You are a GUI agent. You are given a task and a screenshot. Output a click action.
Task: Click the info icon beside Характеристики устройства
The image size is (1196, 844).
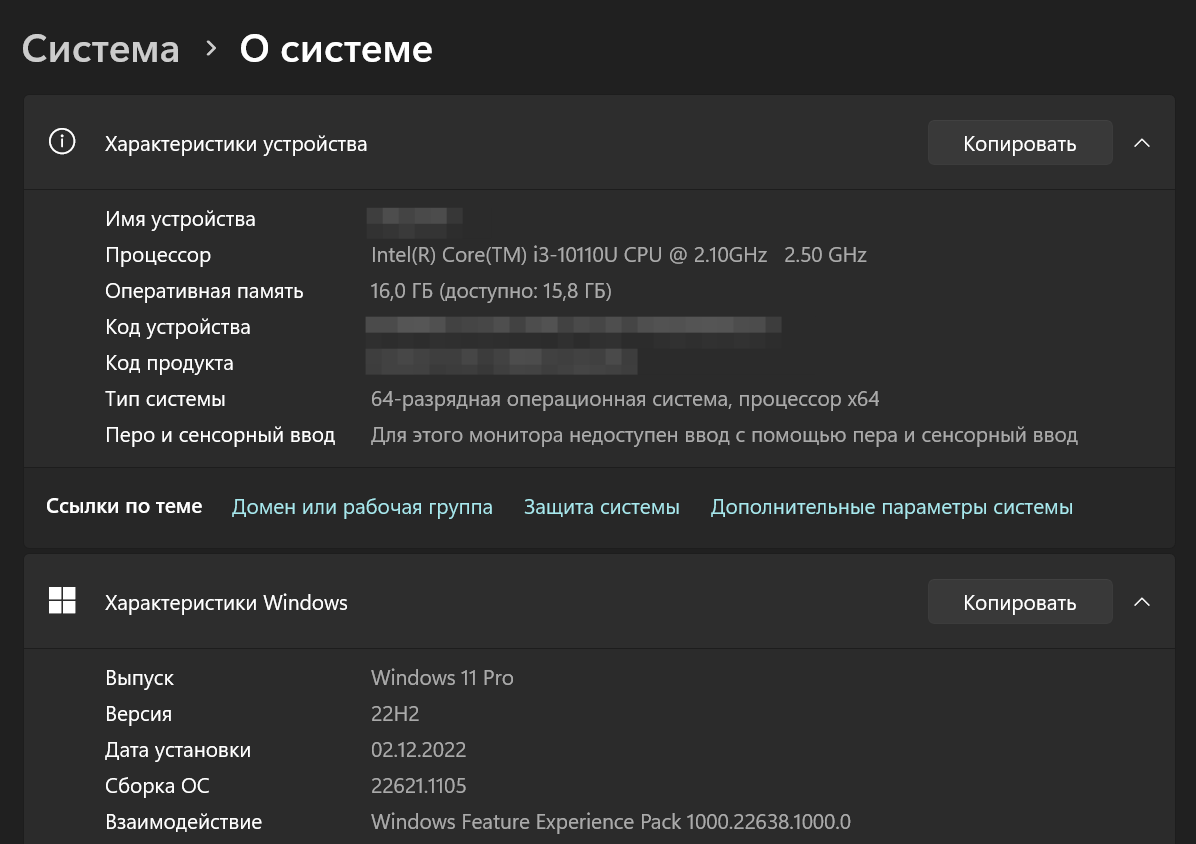coord(62,142)
